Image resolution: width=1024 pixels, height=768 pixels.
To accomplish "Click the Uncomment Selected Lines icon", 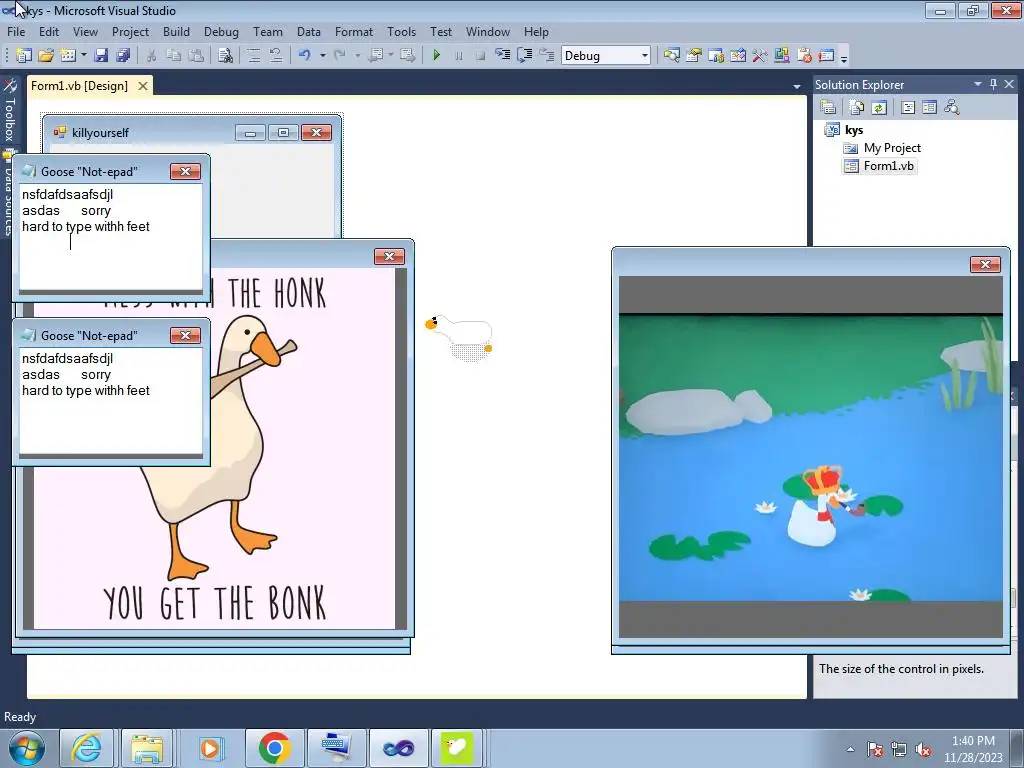I will [x=276, y=56].
